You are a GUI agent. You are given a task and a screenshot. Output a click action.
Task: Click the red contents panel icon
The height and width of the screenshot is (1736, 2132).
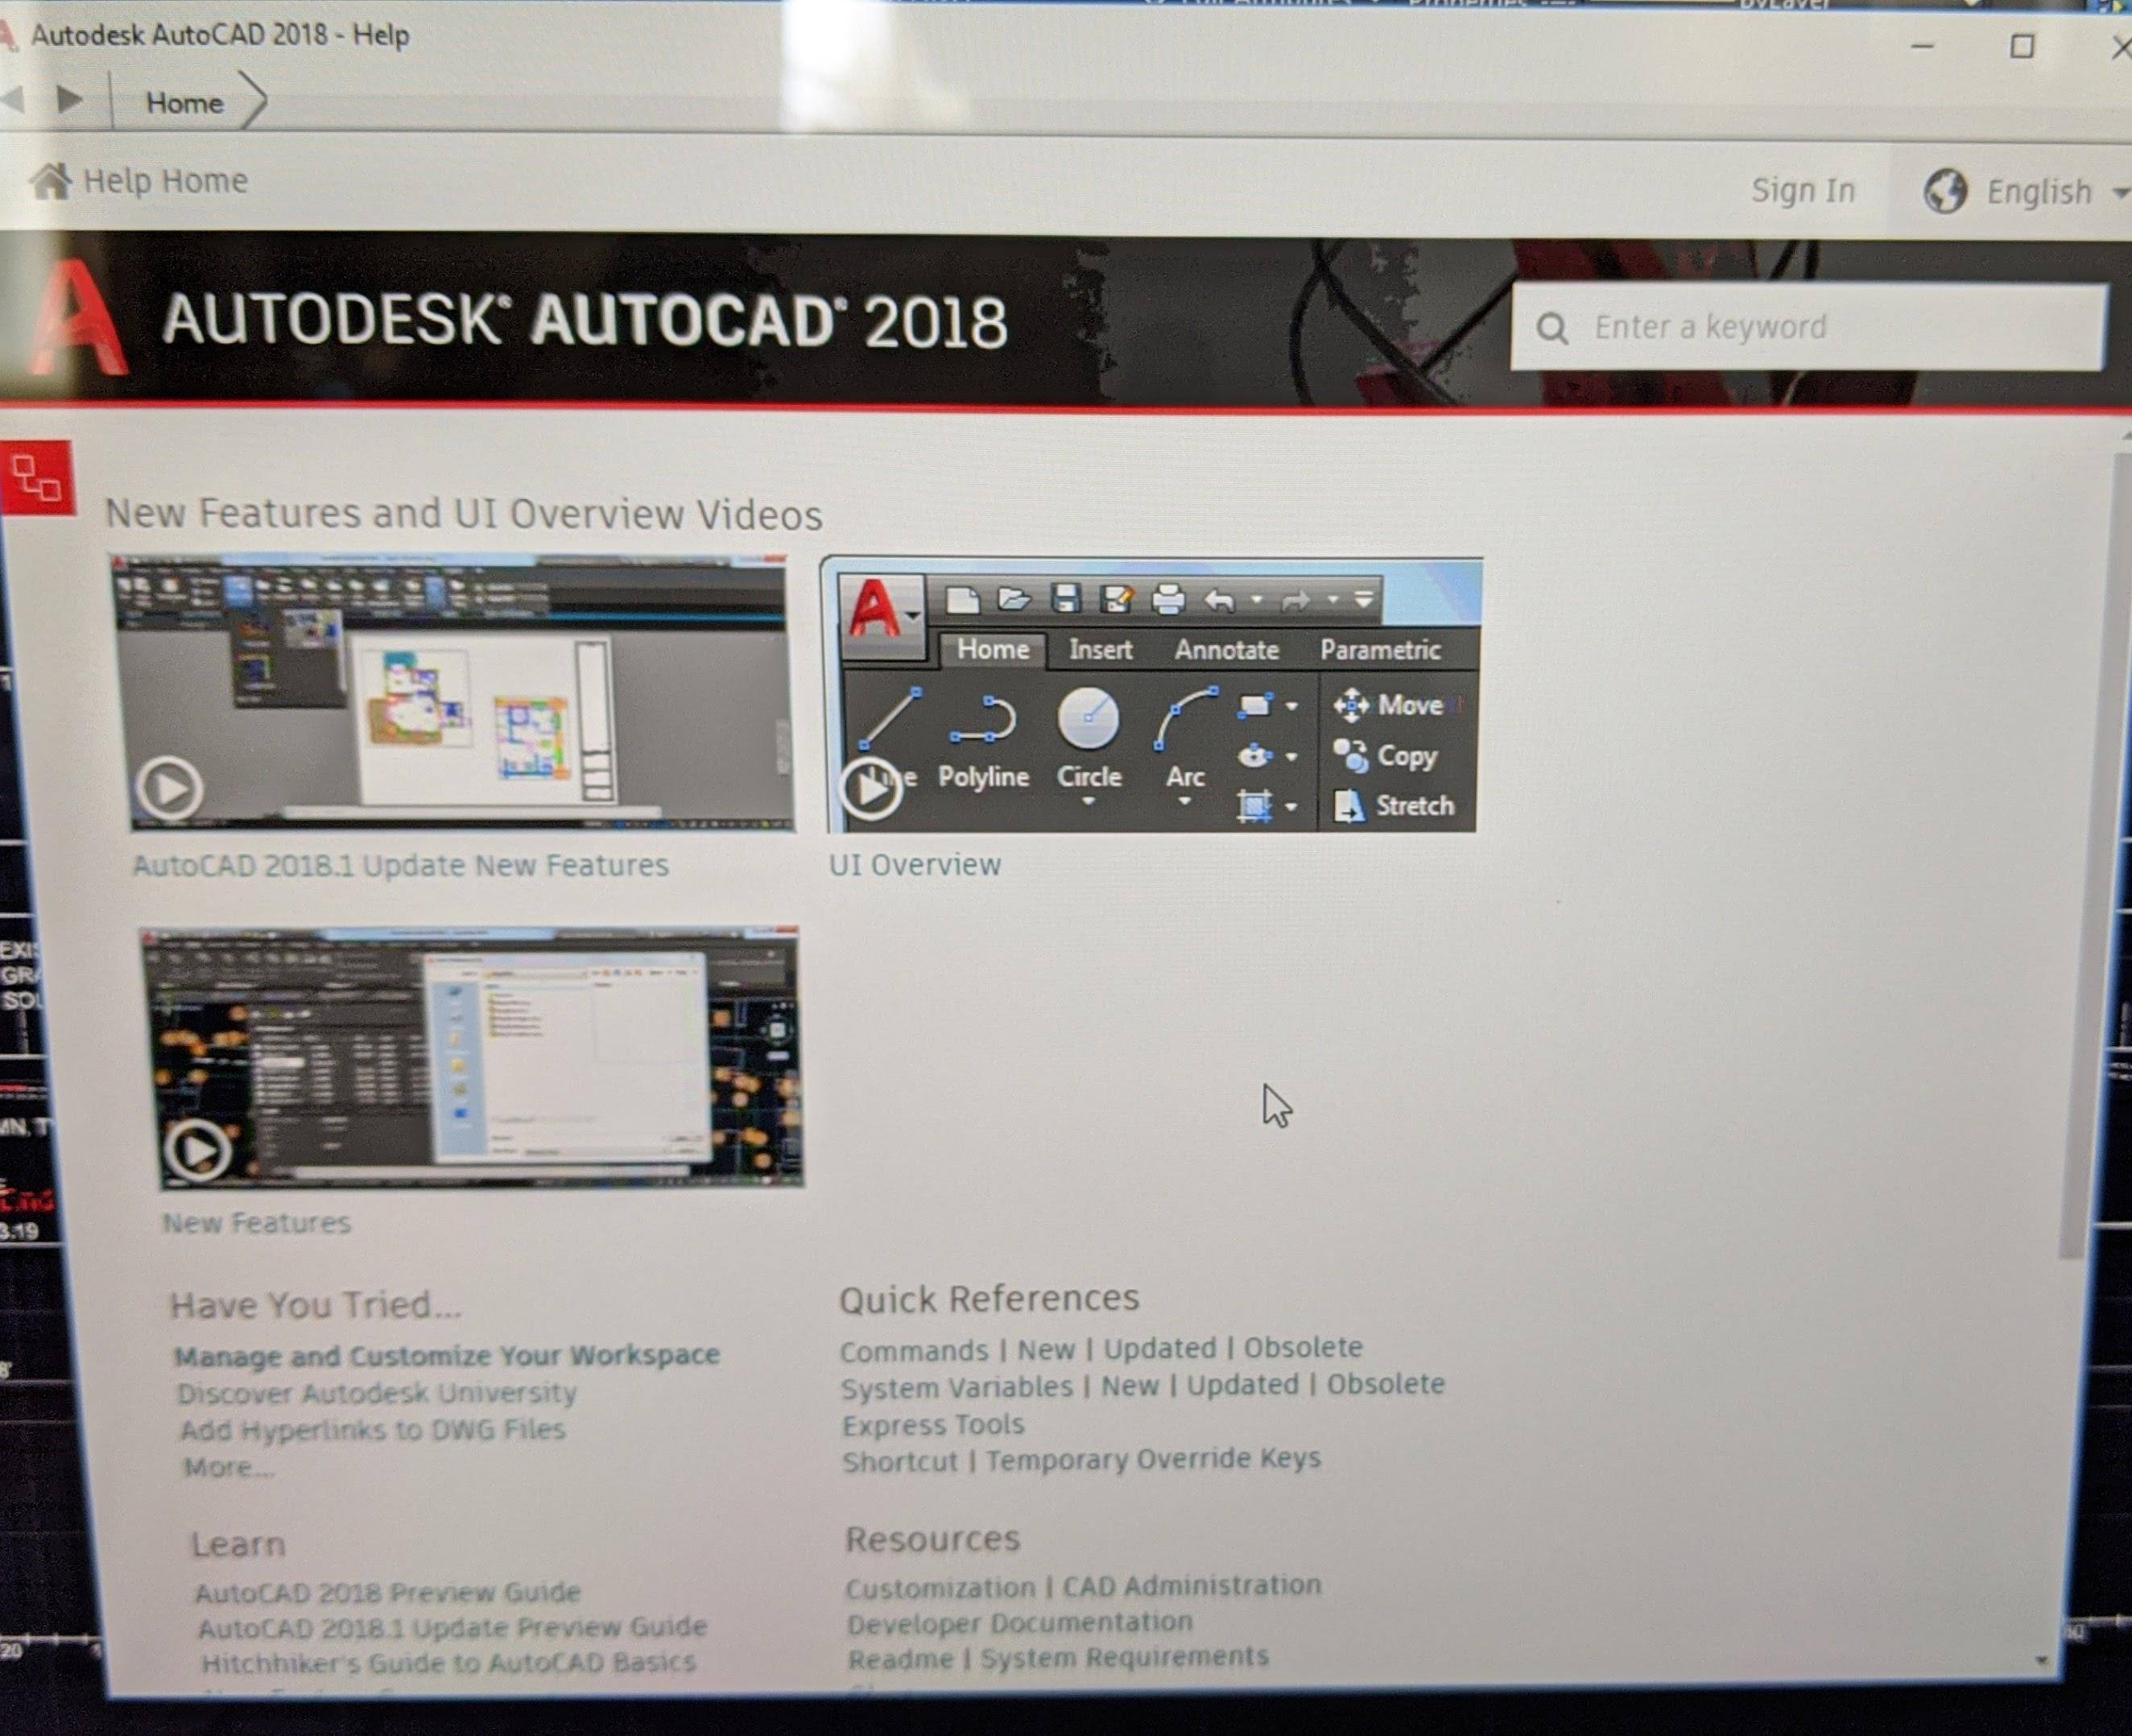(37, 478)
